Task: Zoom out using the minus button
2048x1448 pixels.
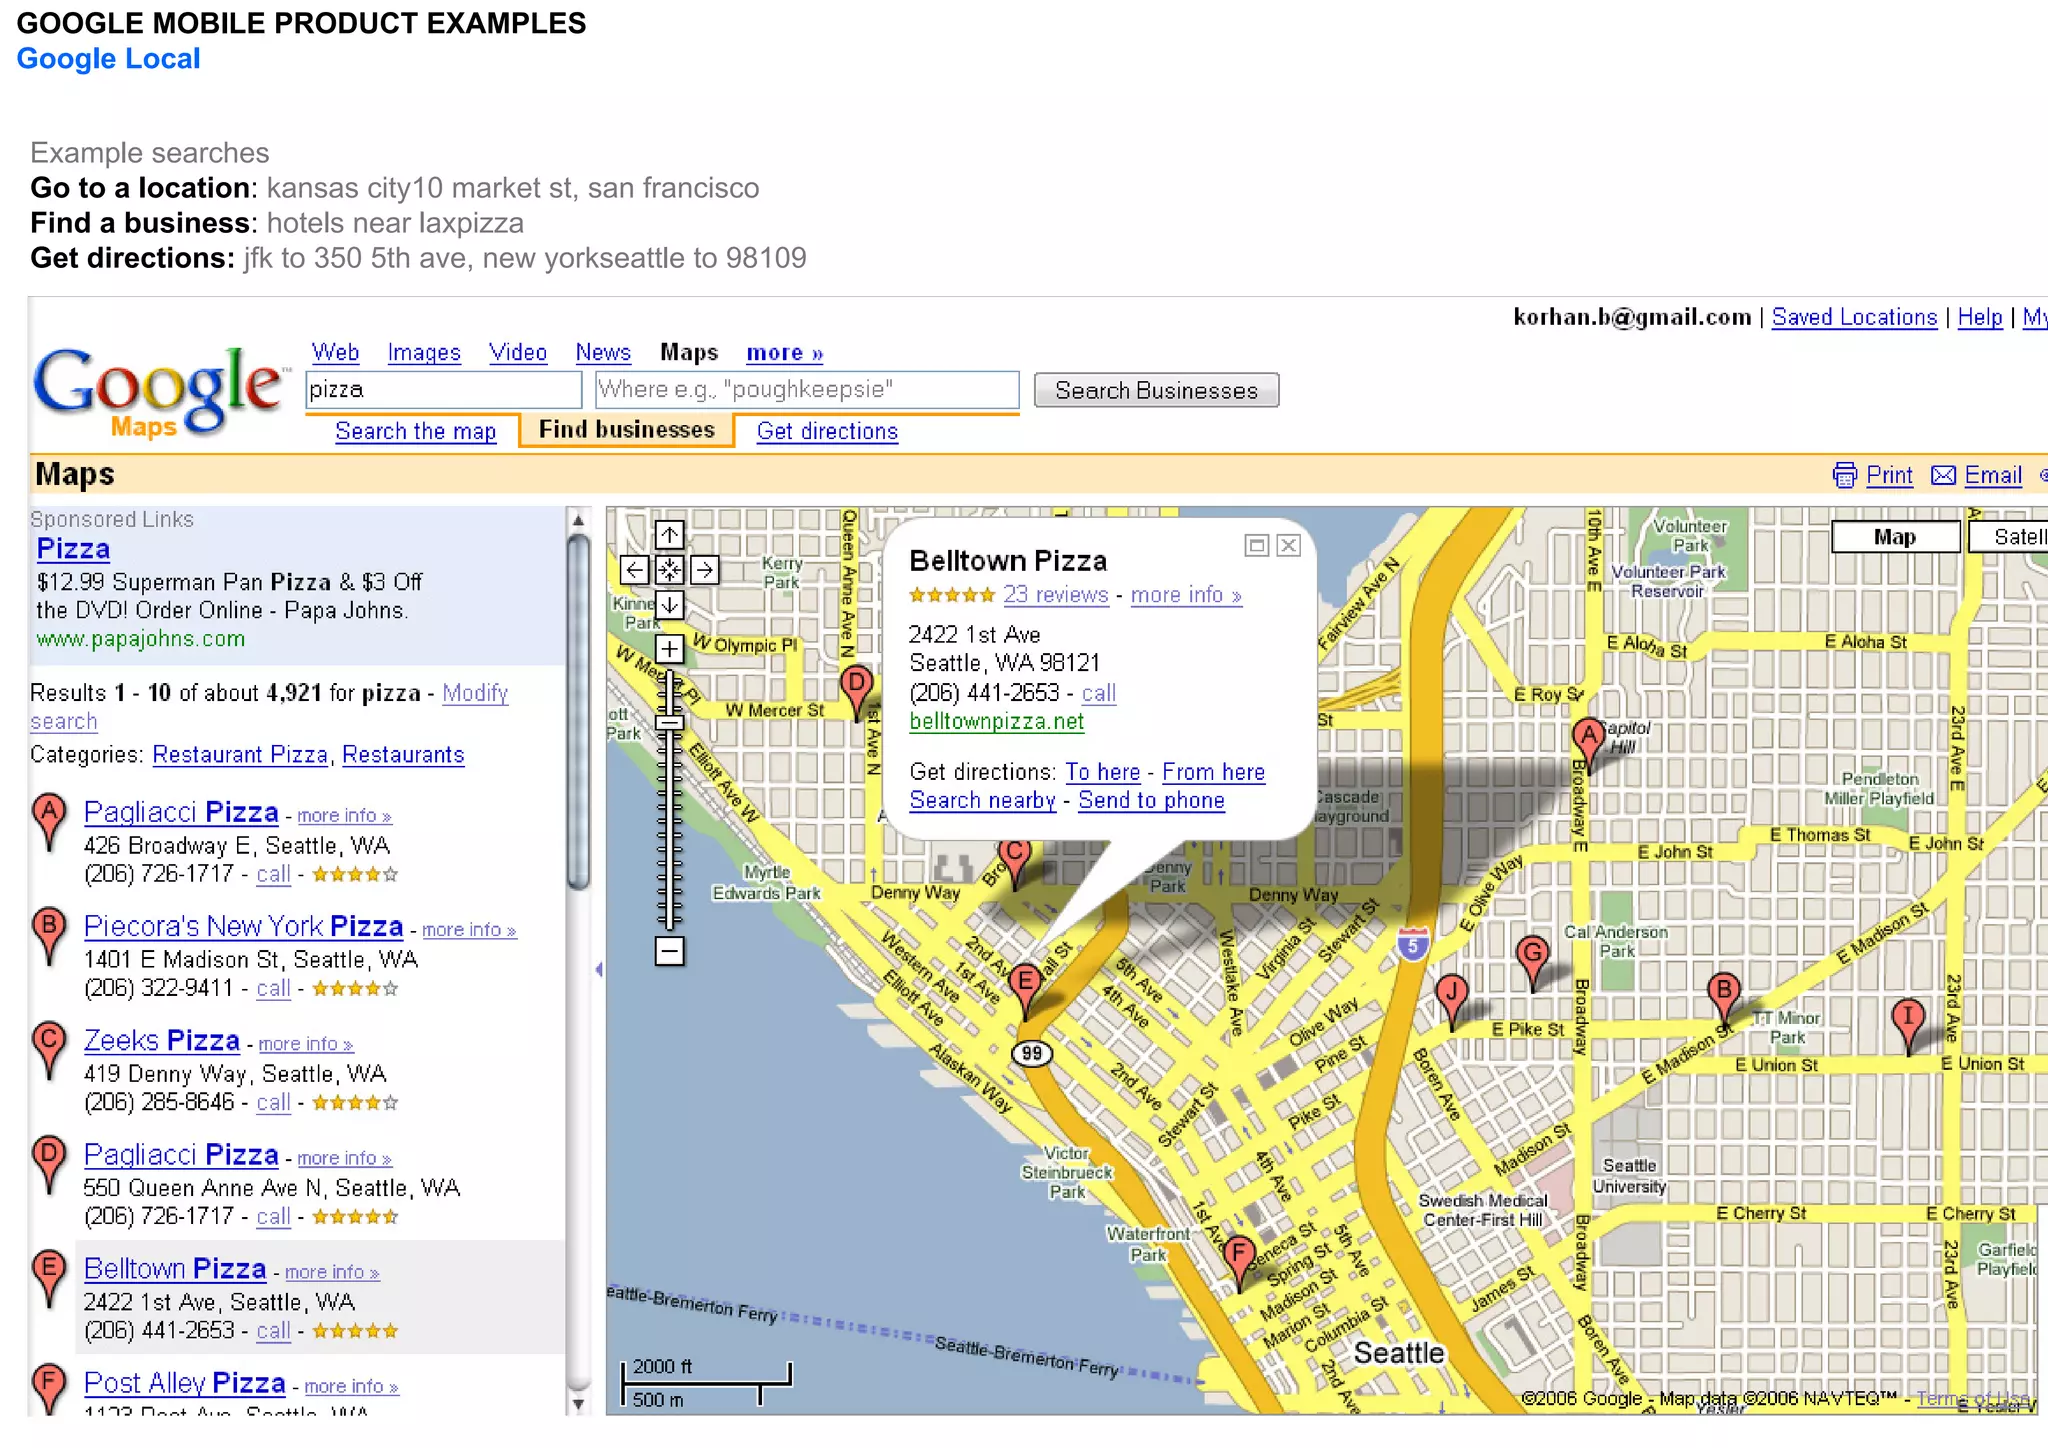Action: point(669,951)
